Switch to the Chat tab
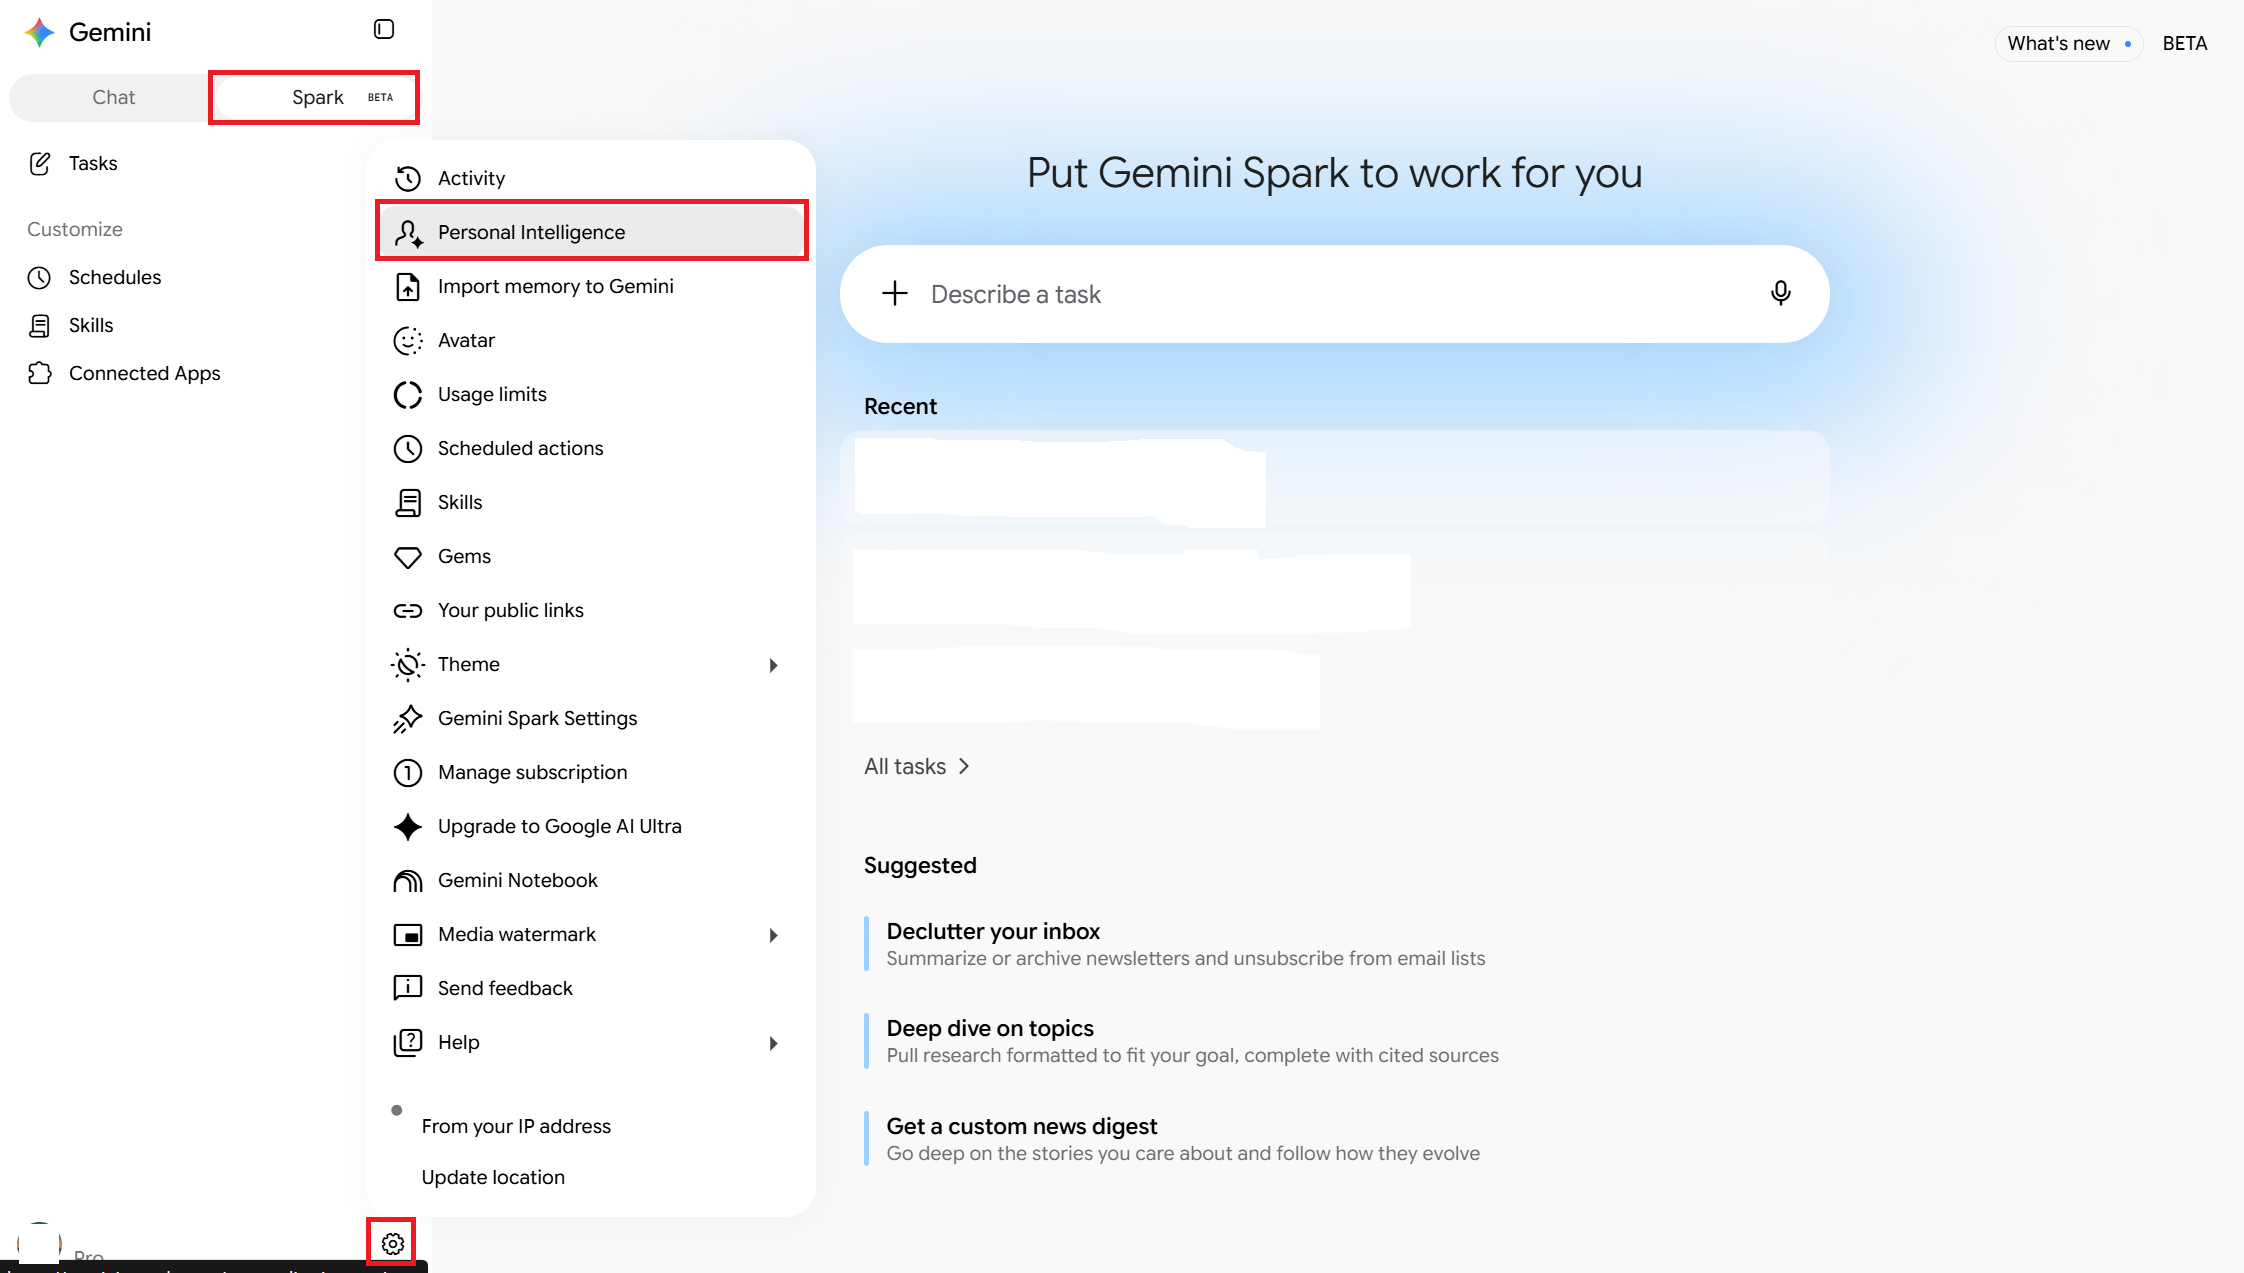2244x1273 pixels. (x=113, y=97)
